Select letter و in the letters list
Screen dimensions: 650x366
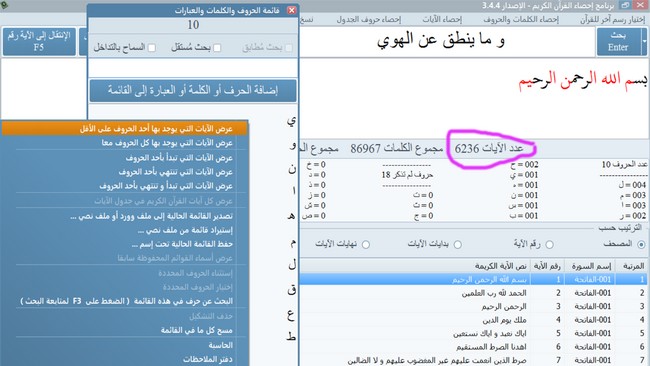point(293,145)
